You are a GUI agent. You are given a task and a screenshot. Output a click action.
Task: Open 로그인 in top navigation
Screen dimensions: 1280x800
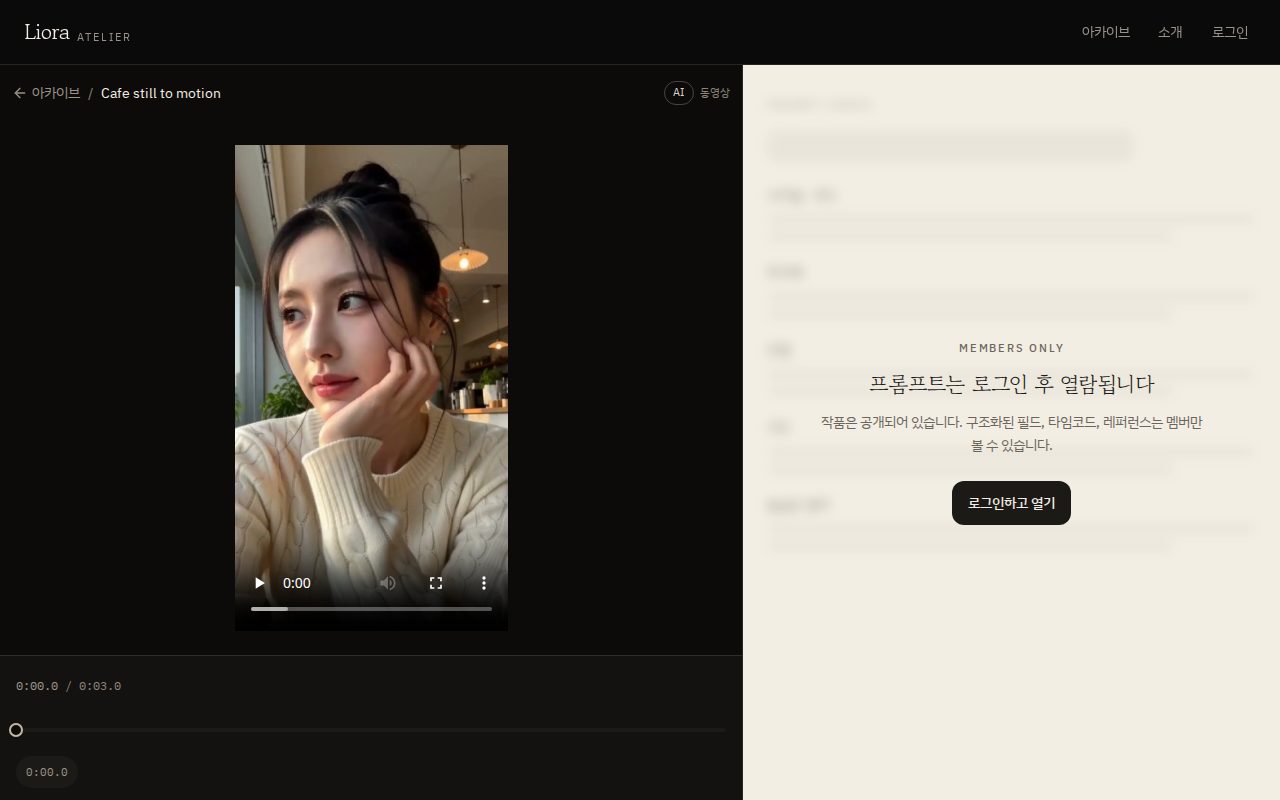(1230, 32)
